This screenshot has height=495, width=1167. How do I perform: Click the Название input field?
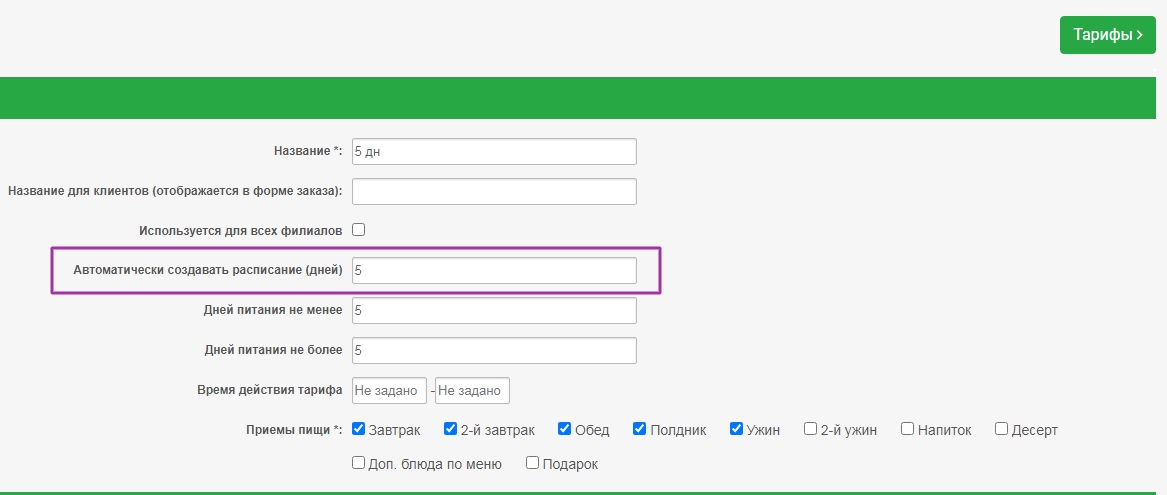point(494,151)
